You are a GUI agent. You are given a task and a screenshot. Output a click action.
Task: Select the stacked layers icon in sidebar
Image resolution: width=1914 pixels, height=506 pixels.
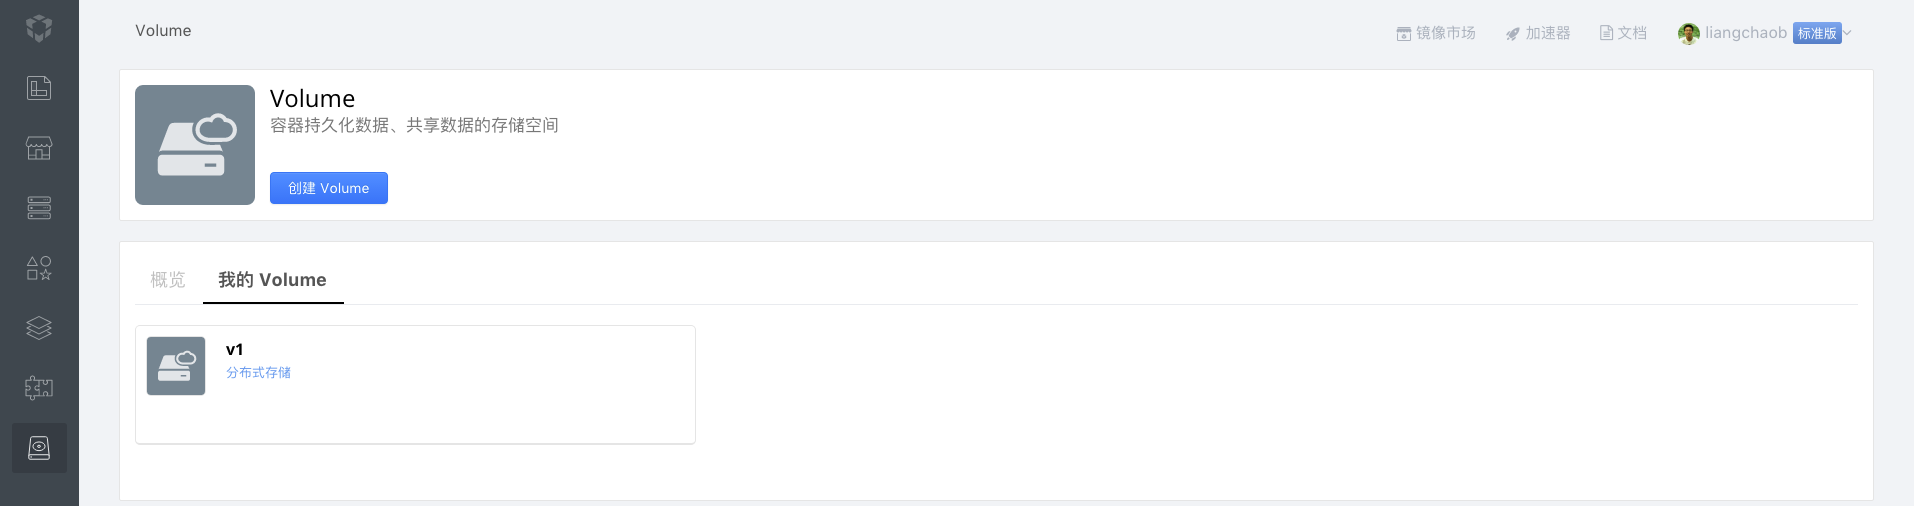point(39,328)
